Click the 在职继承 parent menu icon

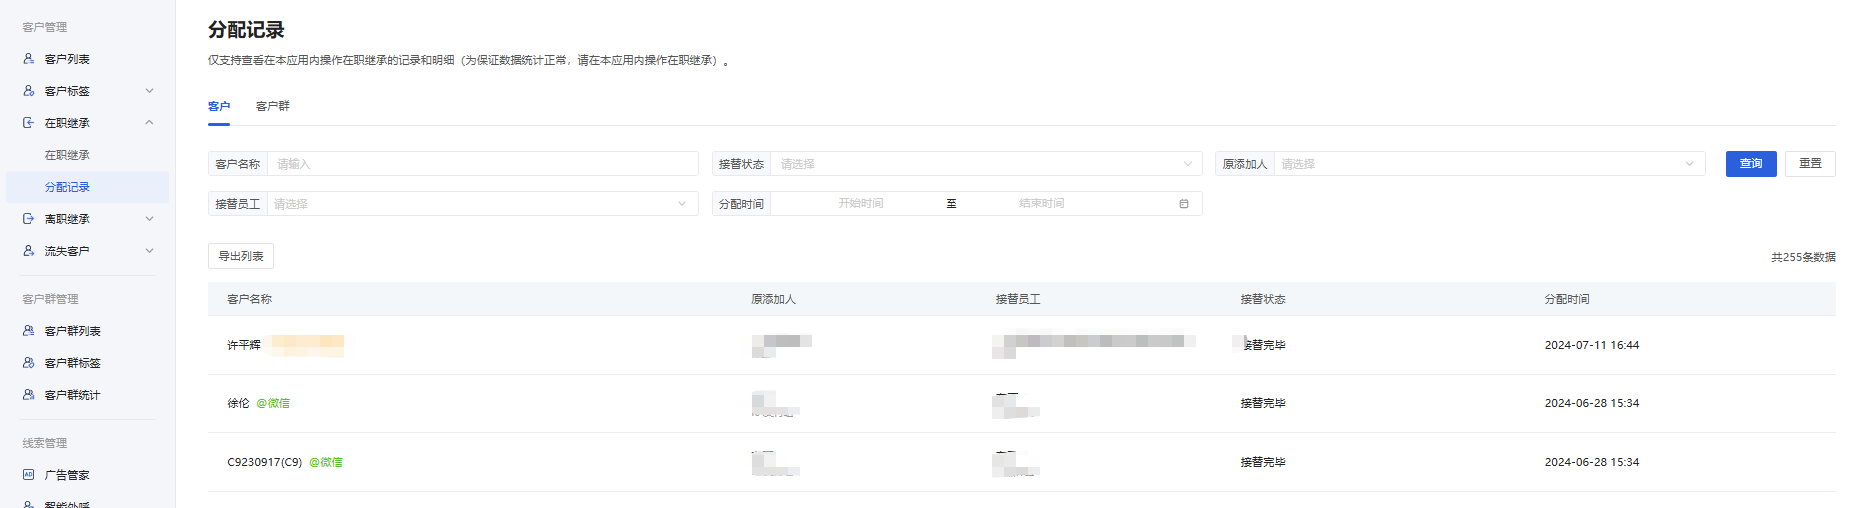29,123
